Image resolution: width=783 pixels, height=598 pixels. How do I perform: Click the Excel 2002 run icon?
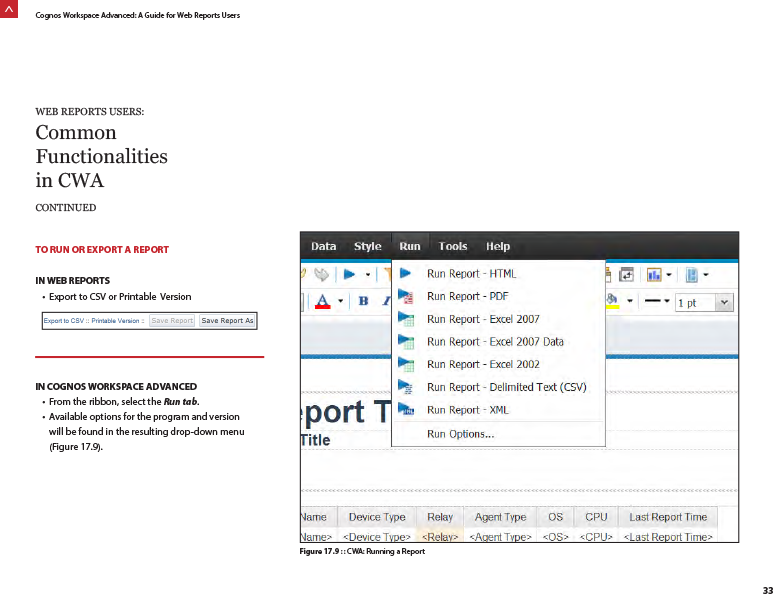point(406,364)
